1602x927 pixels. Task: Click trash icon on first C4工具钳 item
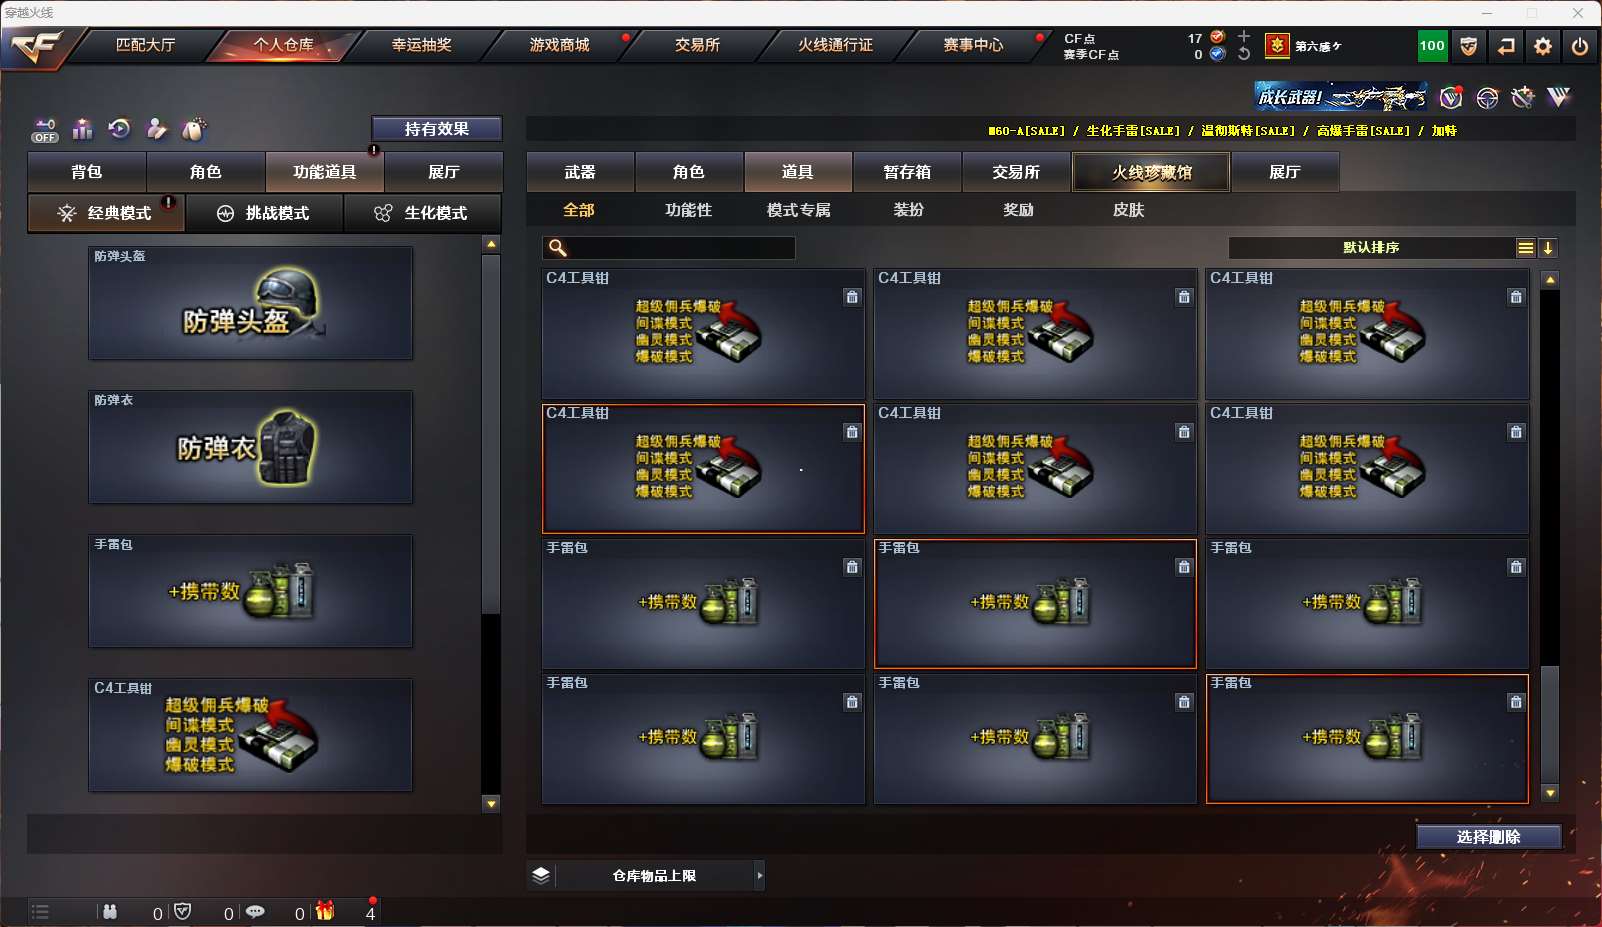pyautogui.click(x=852, y=297)
